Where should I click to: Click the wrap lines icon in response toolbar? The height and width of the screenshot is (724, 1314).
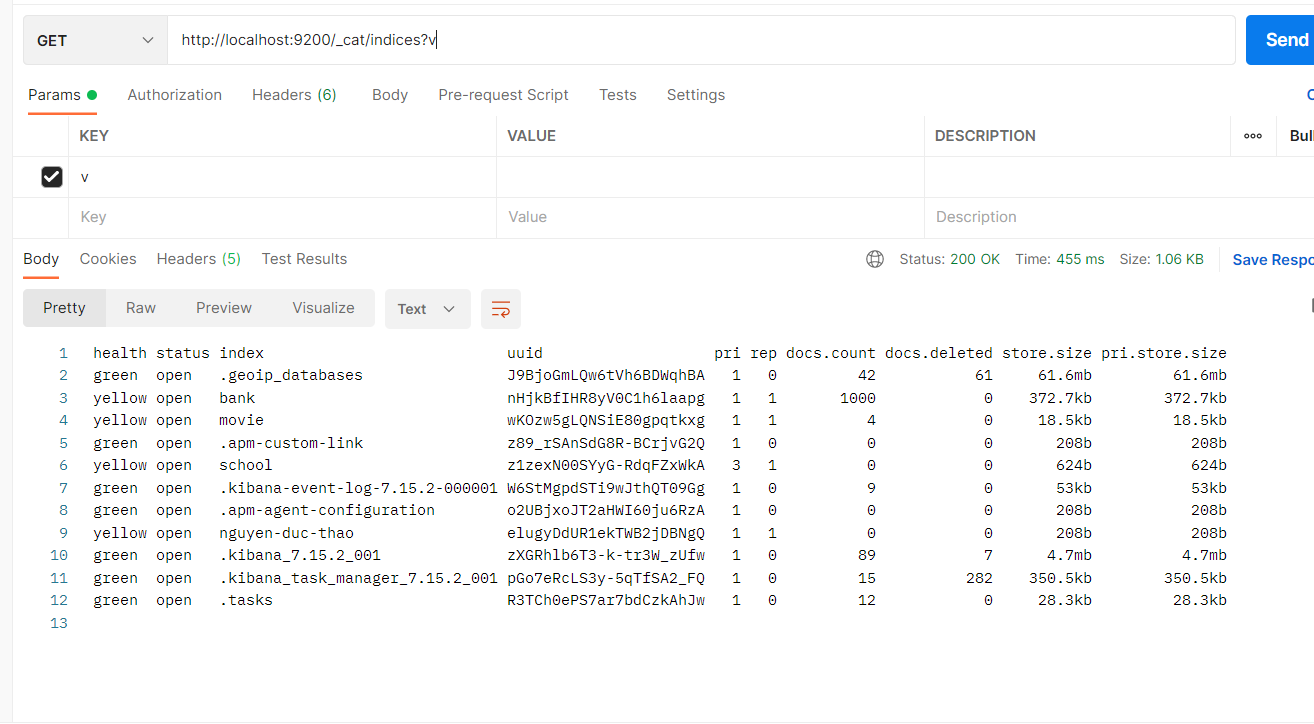[x=501, y=309]
